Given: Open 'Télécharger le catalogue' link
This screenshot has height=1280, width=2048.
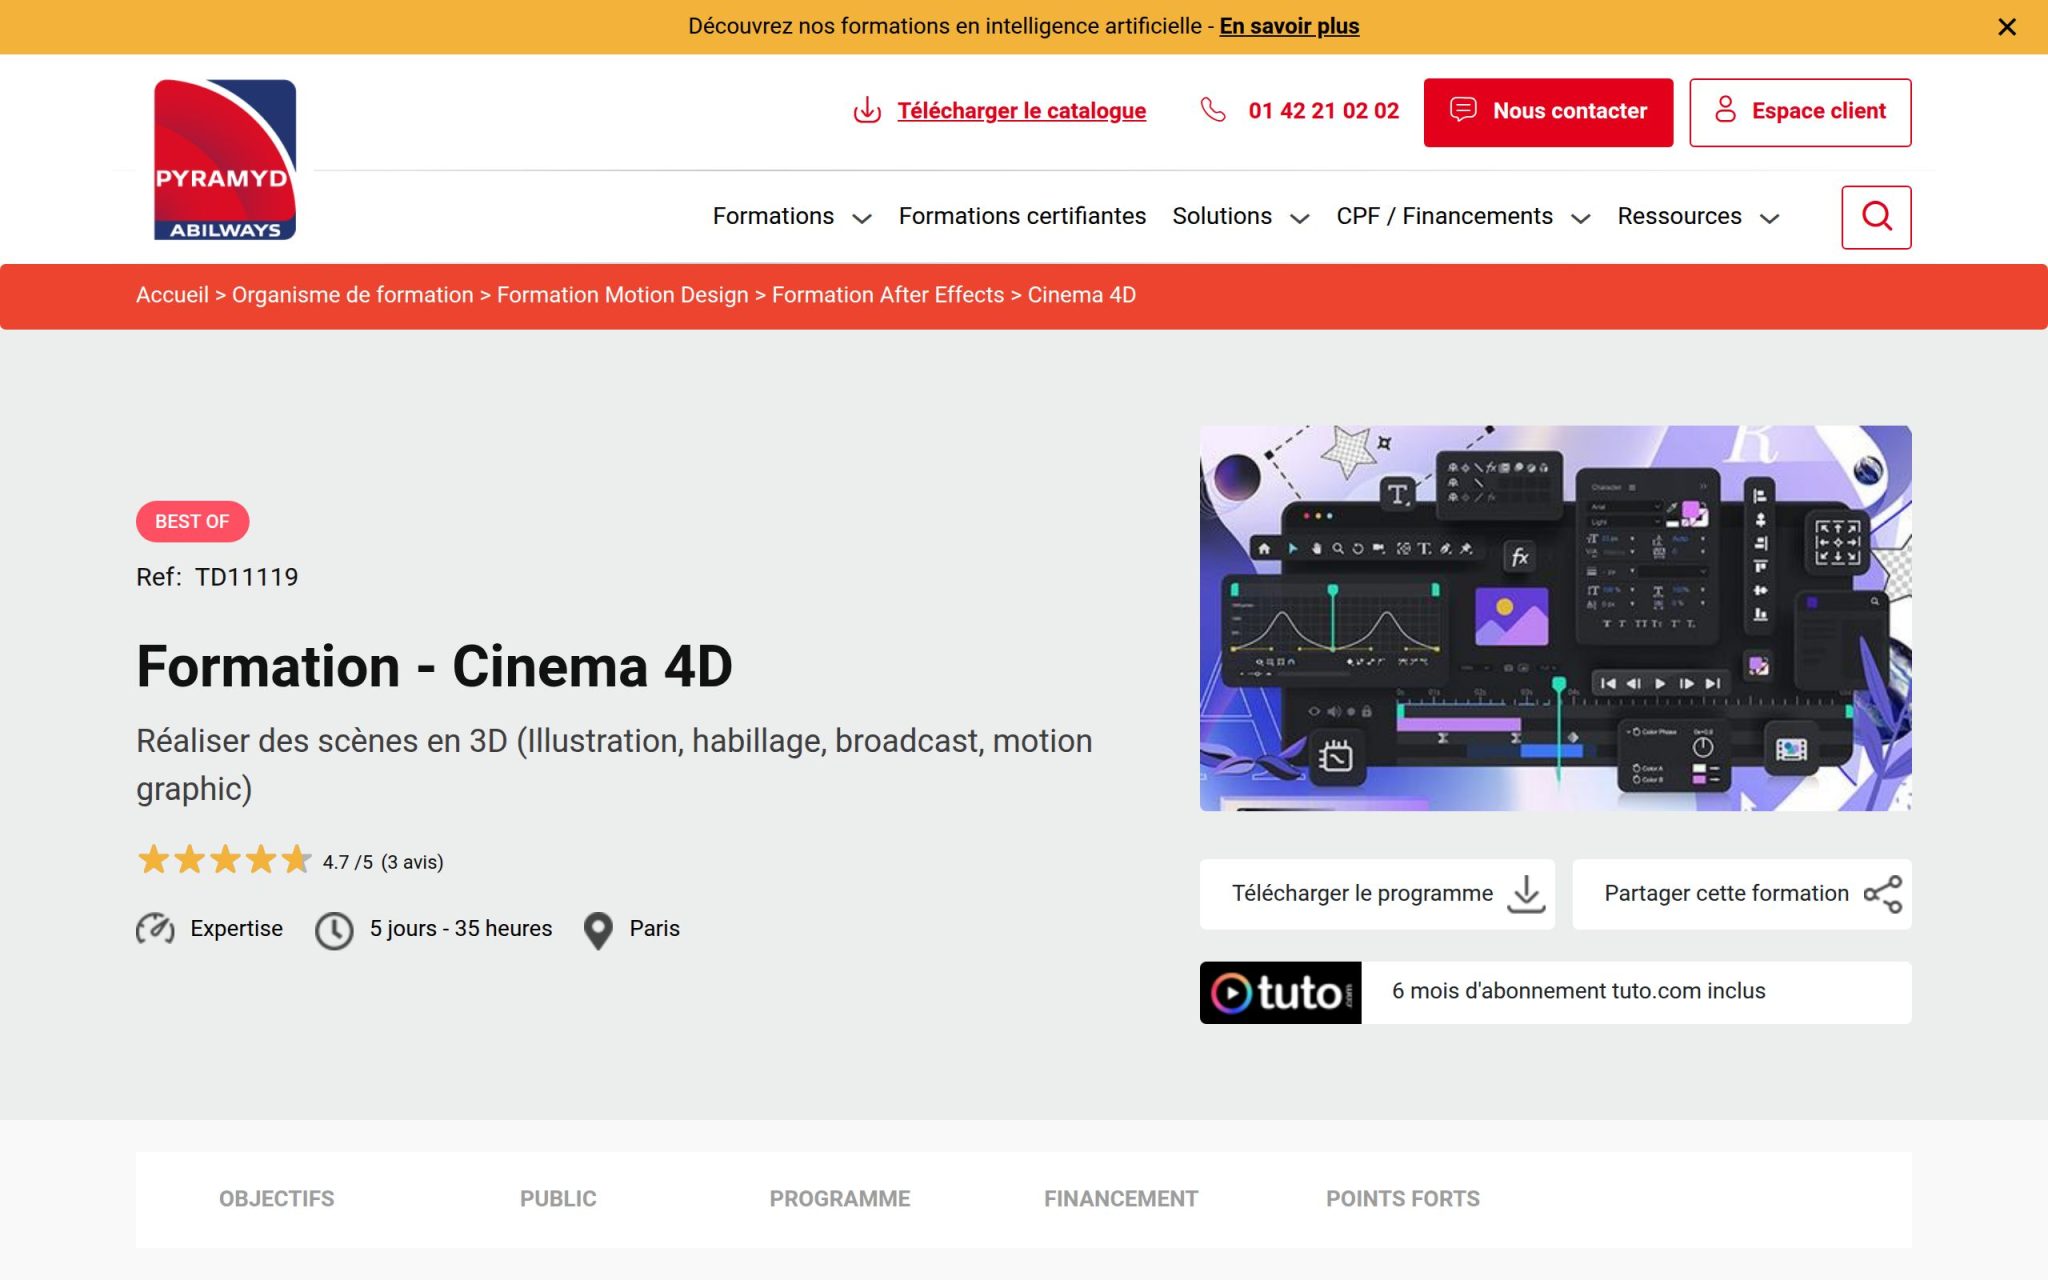Looking at the screenshot, I should click(x=1021, y=111).
